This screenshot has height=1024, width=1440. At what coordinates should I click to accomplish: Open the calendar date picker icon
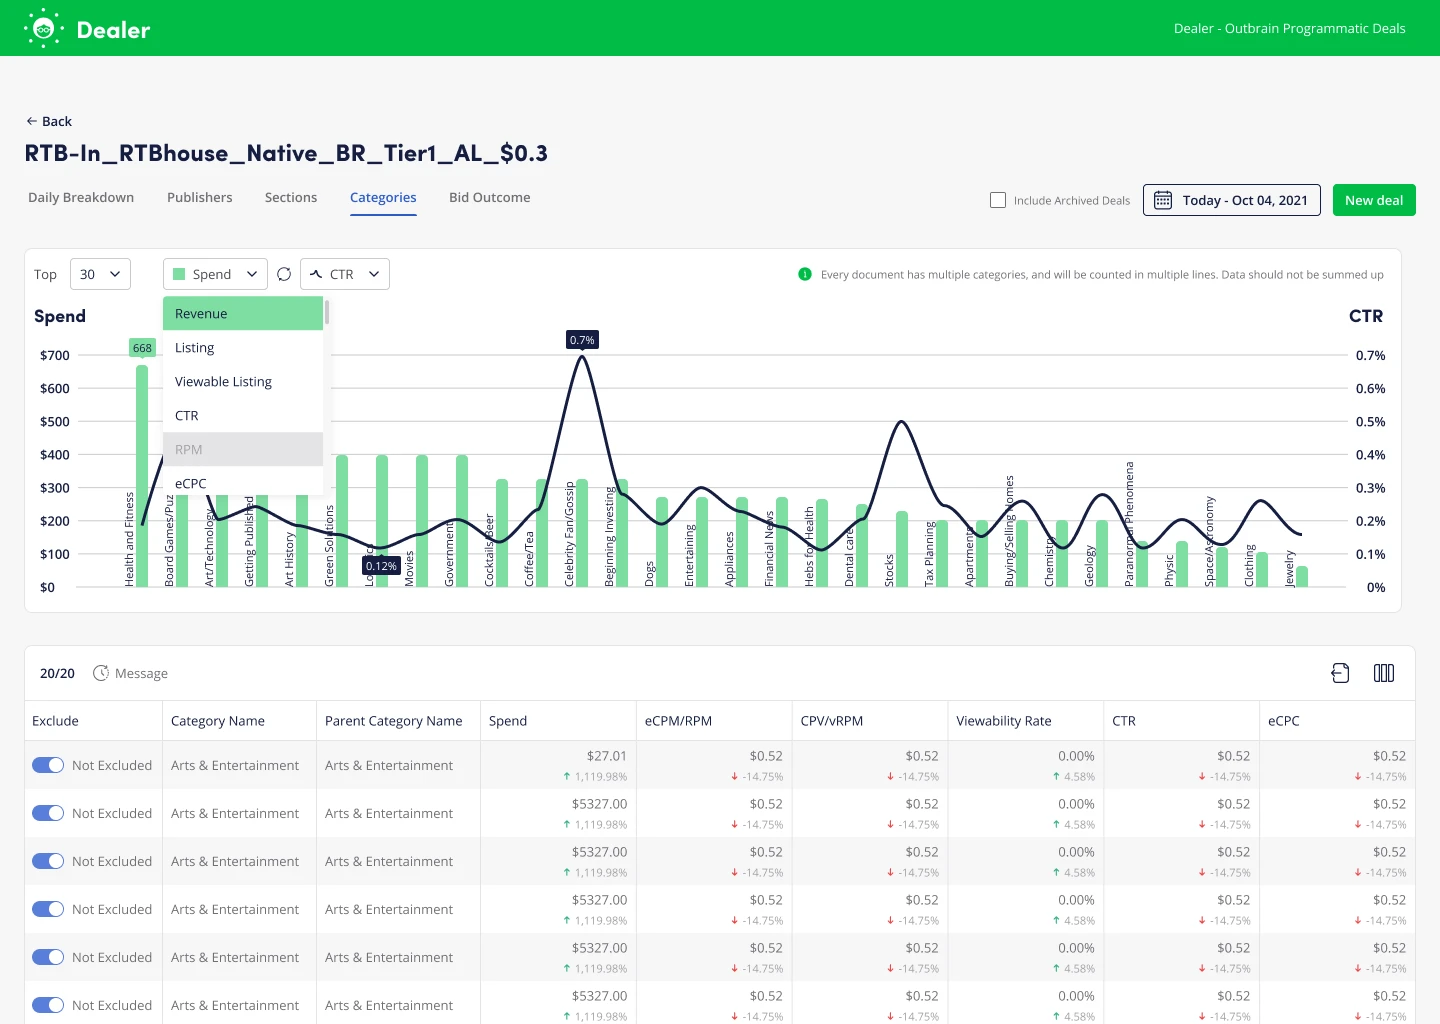click(1163, 200)
